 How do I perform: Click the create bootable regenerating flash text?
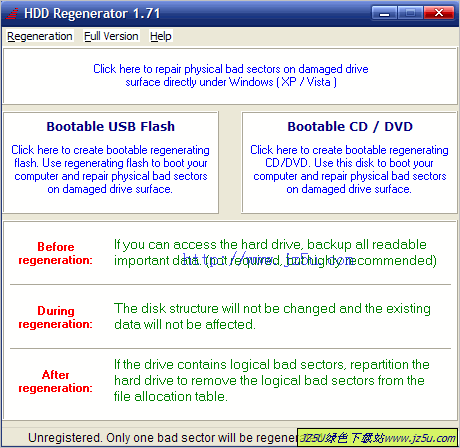click(x=111, y=169)
